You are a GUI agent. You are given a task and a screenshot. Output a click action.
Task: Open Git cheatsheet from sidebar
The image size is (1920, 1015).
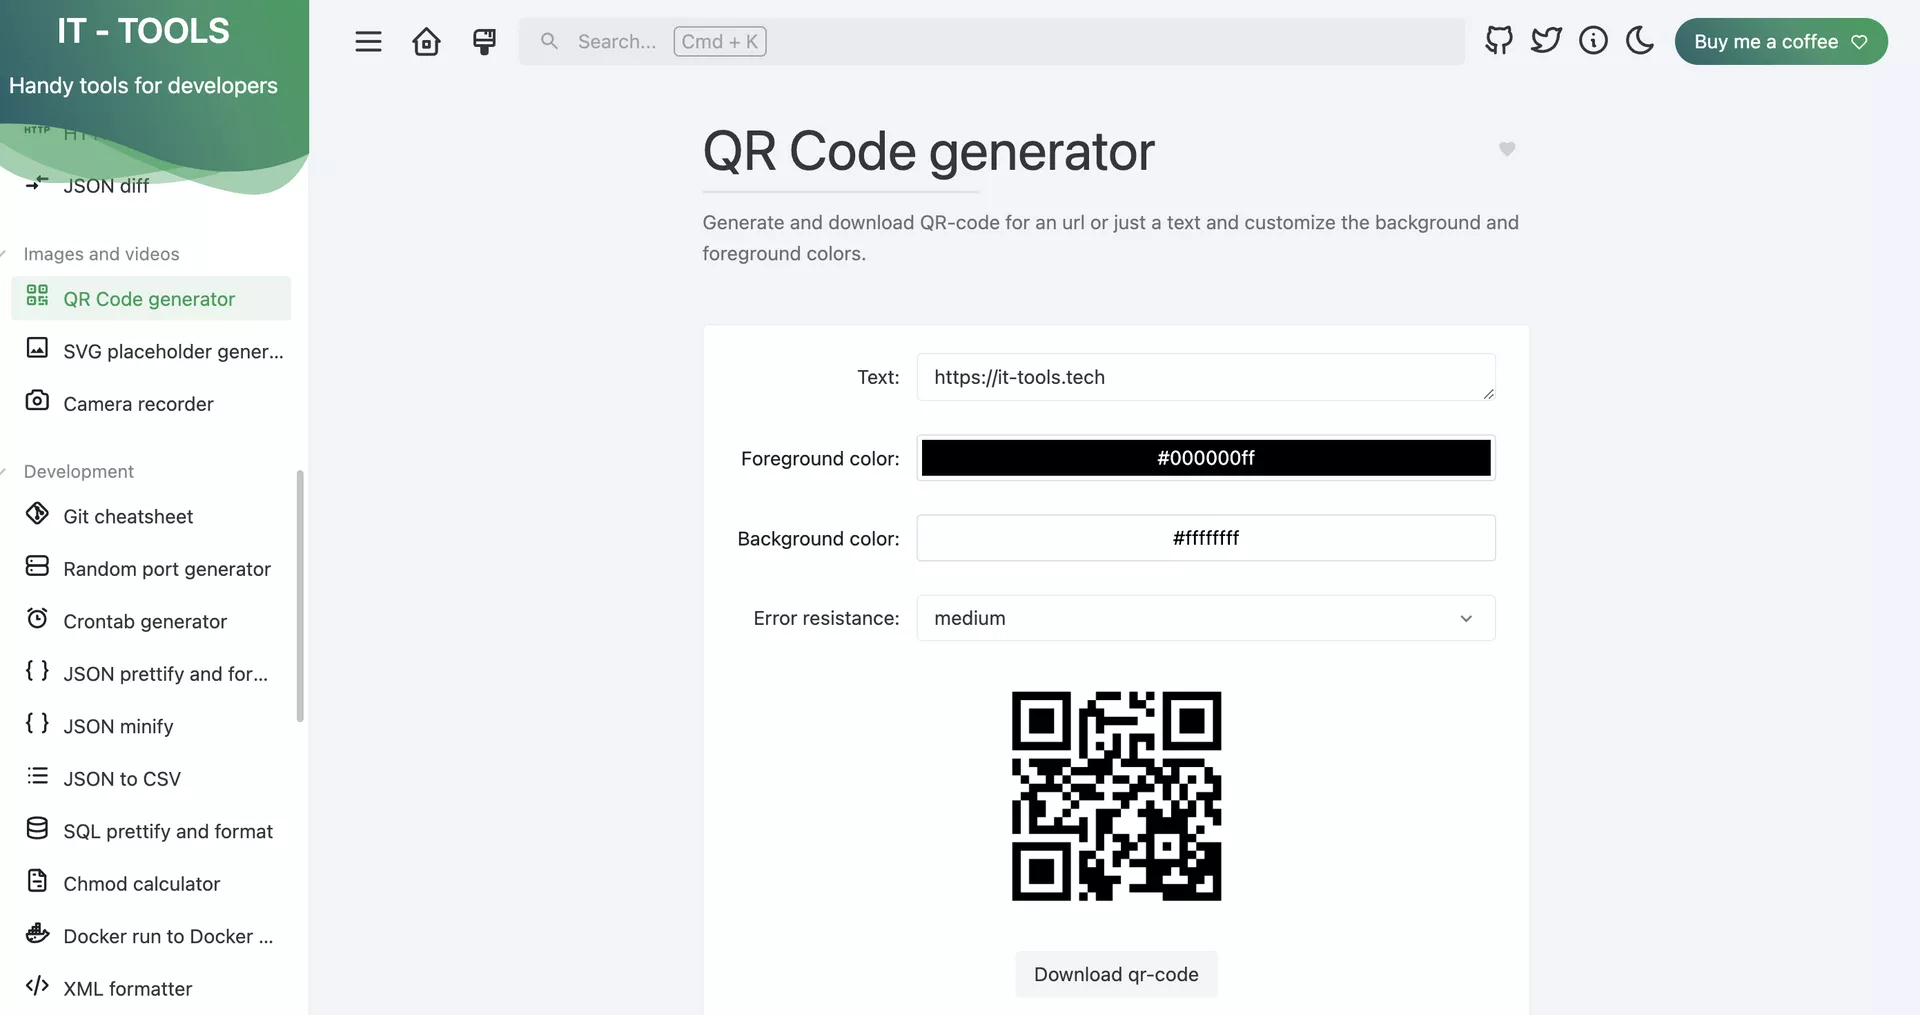pyautogui.click(x=151, y=516)
